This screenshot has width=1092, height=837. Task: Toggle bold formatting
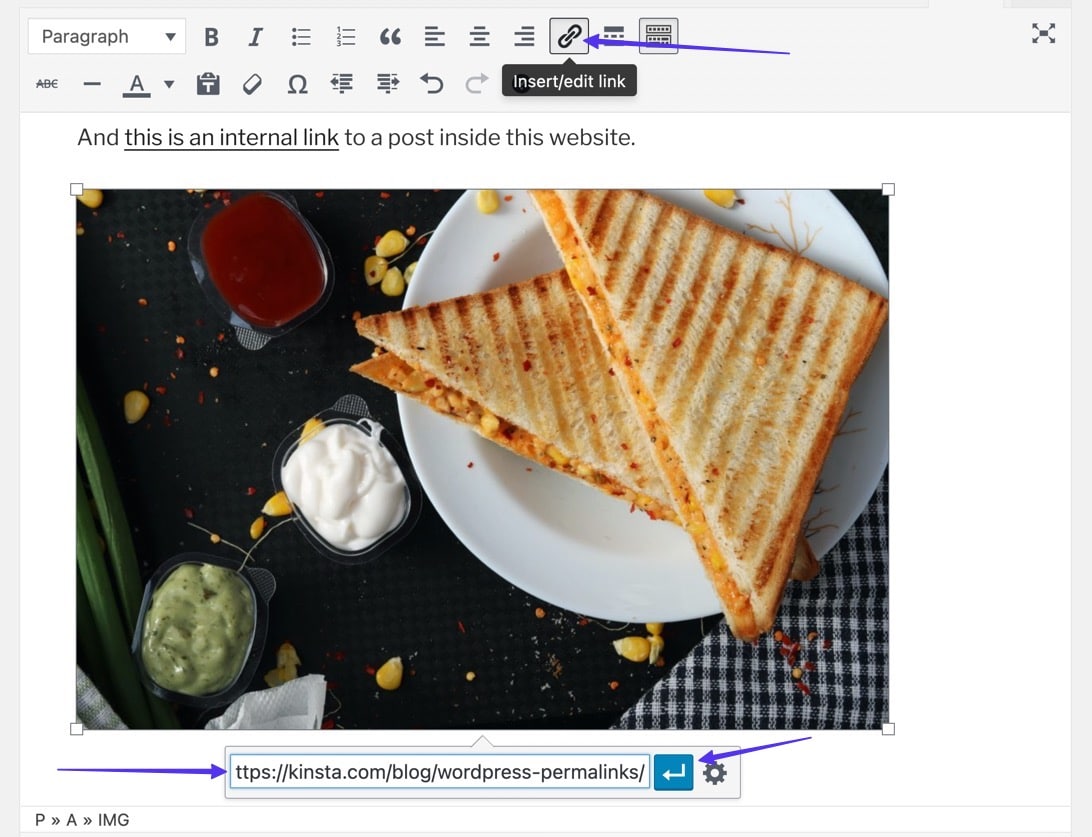211,36
